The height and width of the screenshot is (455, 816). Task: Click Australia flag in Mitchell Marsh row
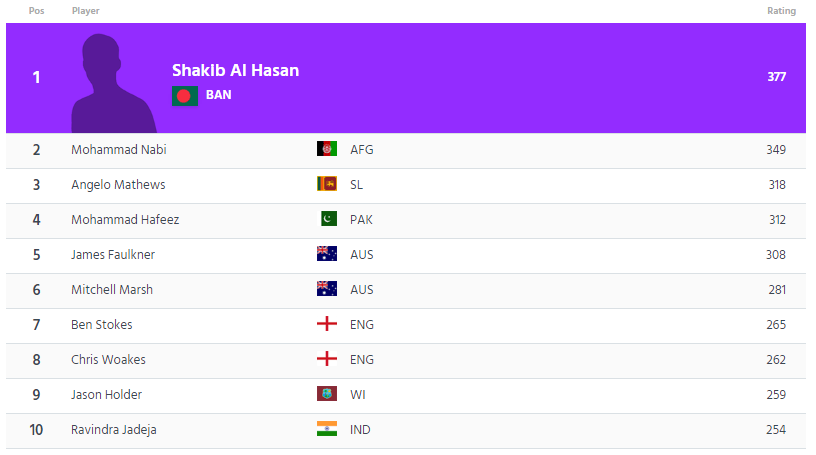point(327,290)
